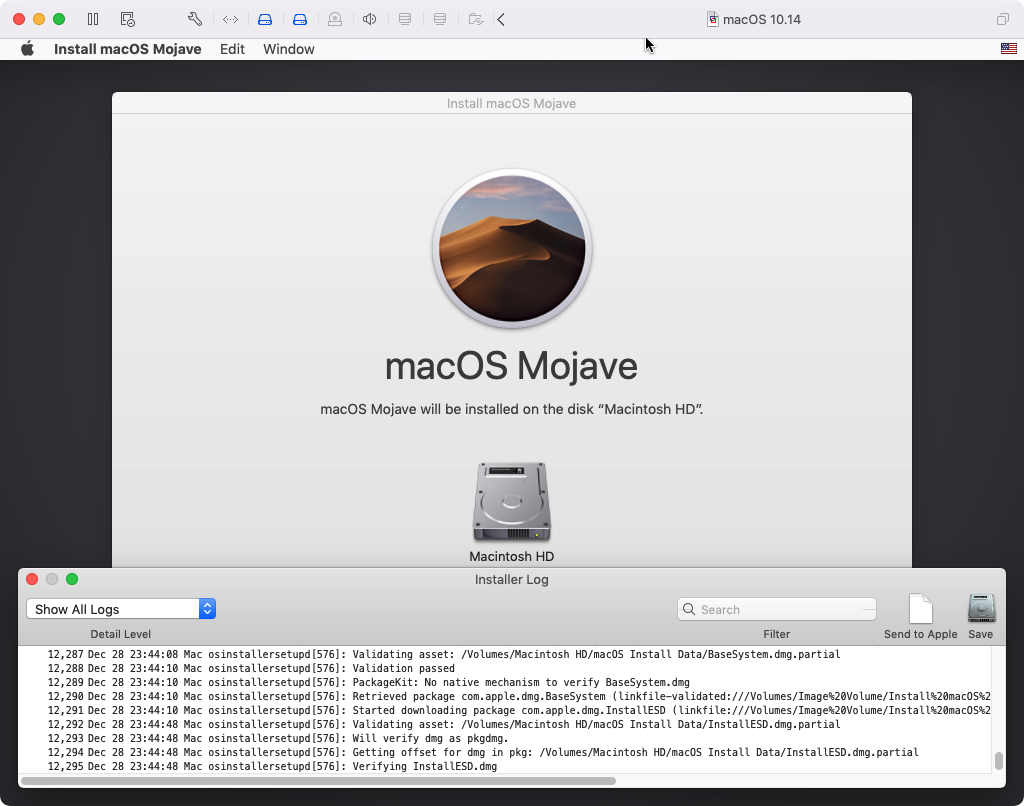The width and height of the screenshot is (1024, 806).
Task: Click the green fullscreen button of VM window
Action: [x=59, y=19]
